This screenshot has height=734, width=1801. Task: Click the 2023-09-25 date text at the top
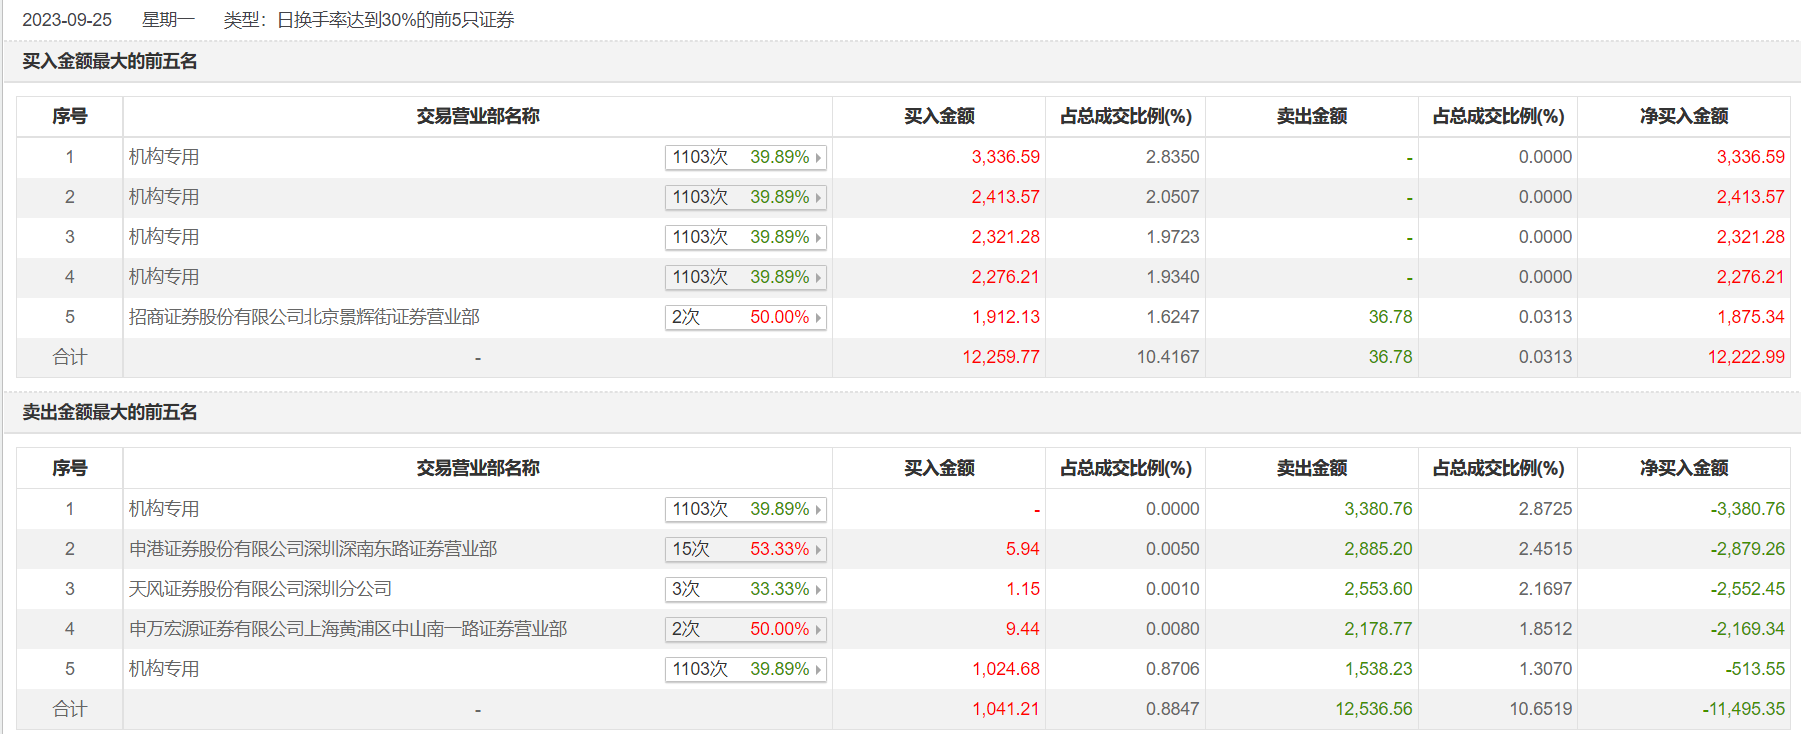(x=67, y=20)
